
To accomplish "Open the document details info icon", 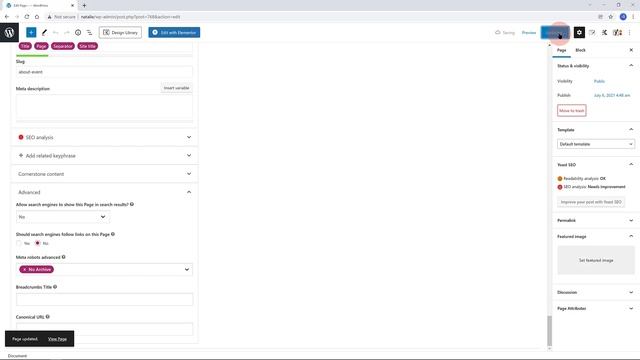I will click(78, 32).
